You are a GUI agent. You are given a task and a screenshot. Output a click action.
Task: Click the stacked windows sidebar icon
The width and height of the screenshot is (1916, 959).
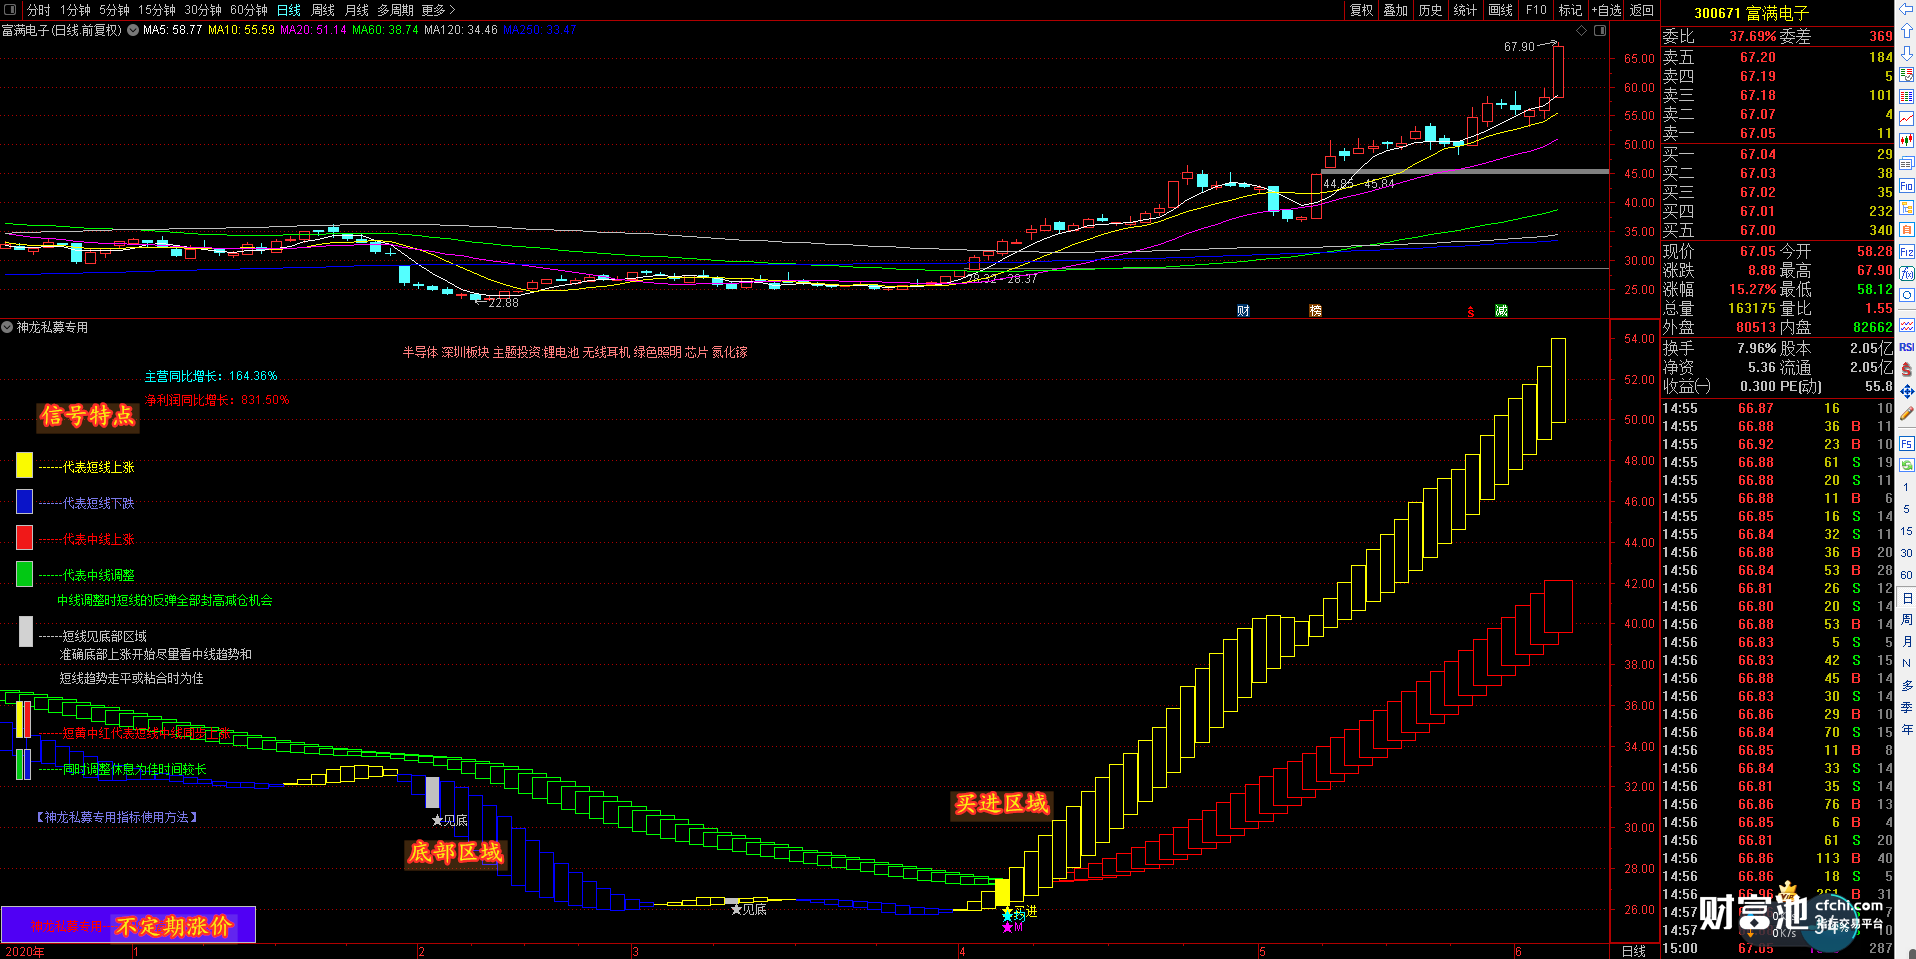[x=1907, y=163]
